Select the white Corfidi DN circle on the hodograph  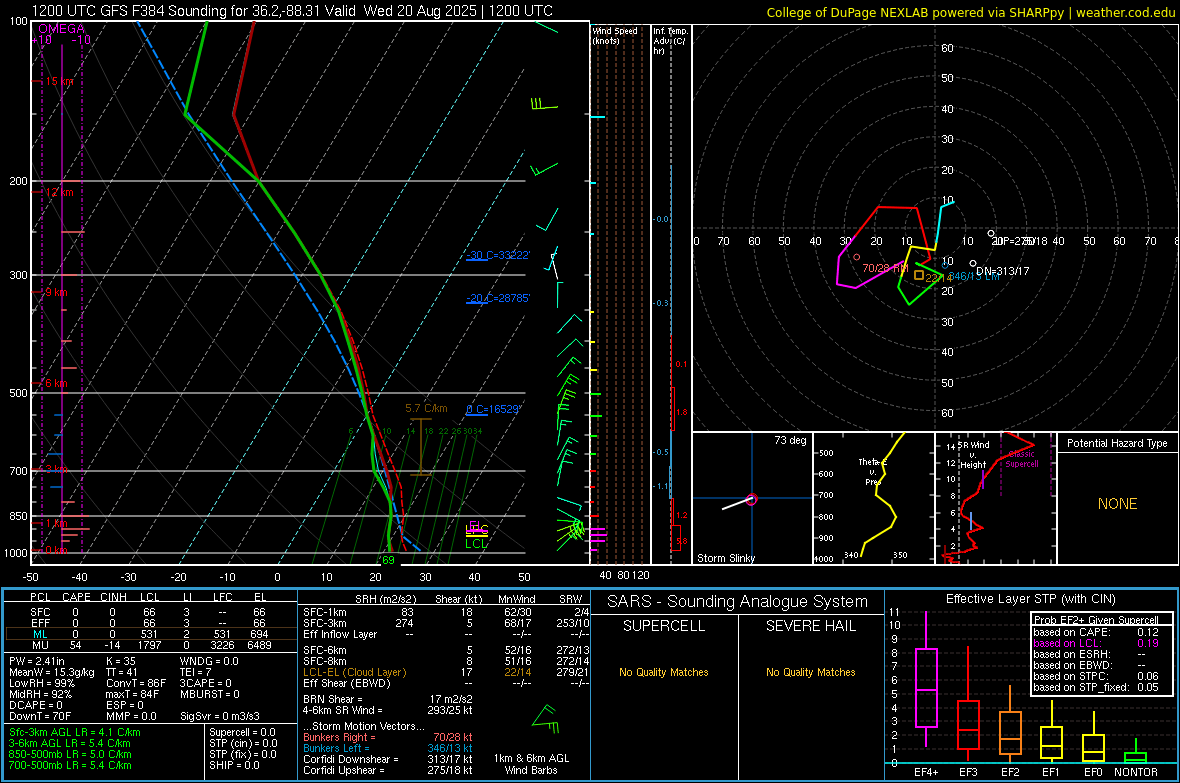pos(973,264)
